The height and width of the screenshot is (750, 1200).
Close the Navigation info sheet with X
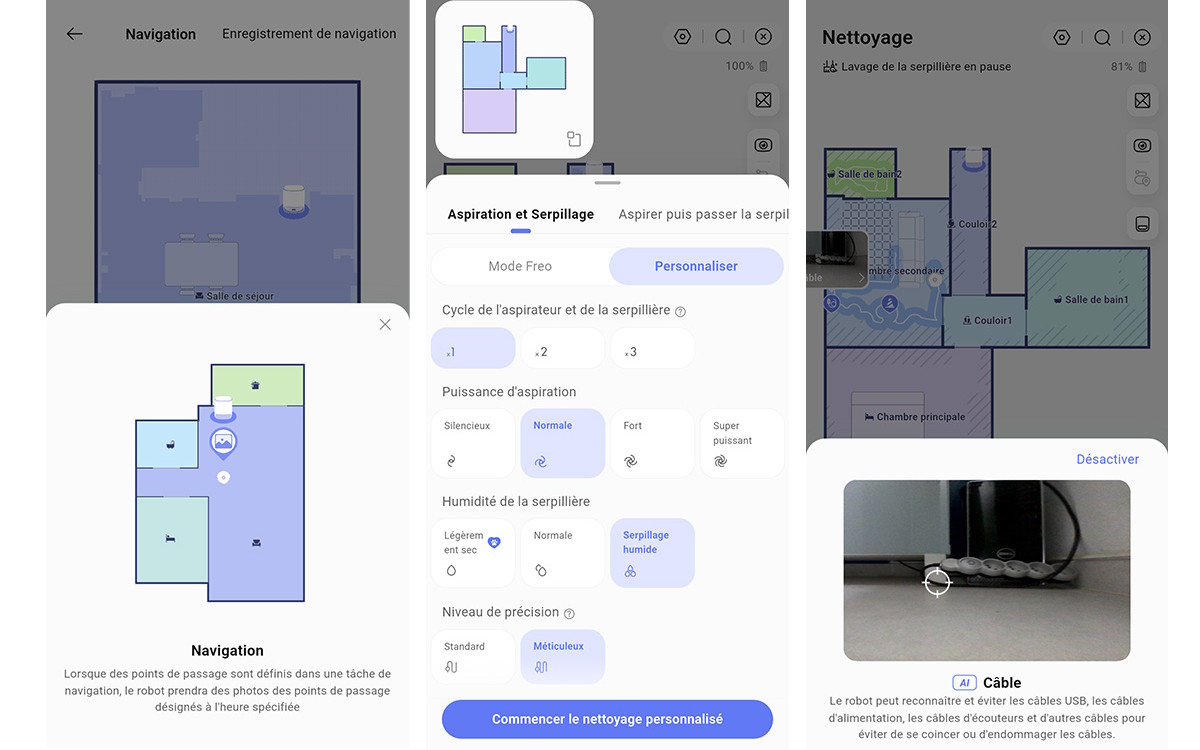[x=385, y=324]
